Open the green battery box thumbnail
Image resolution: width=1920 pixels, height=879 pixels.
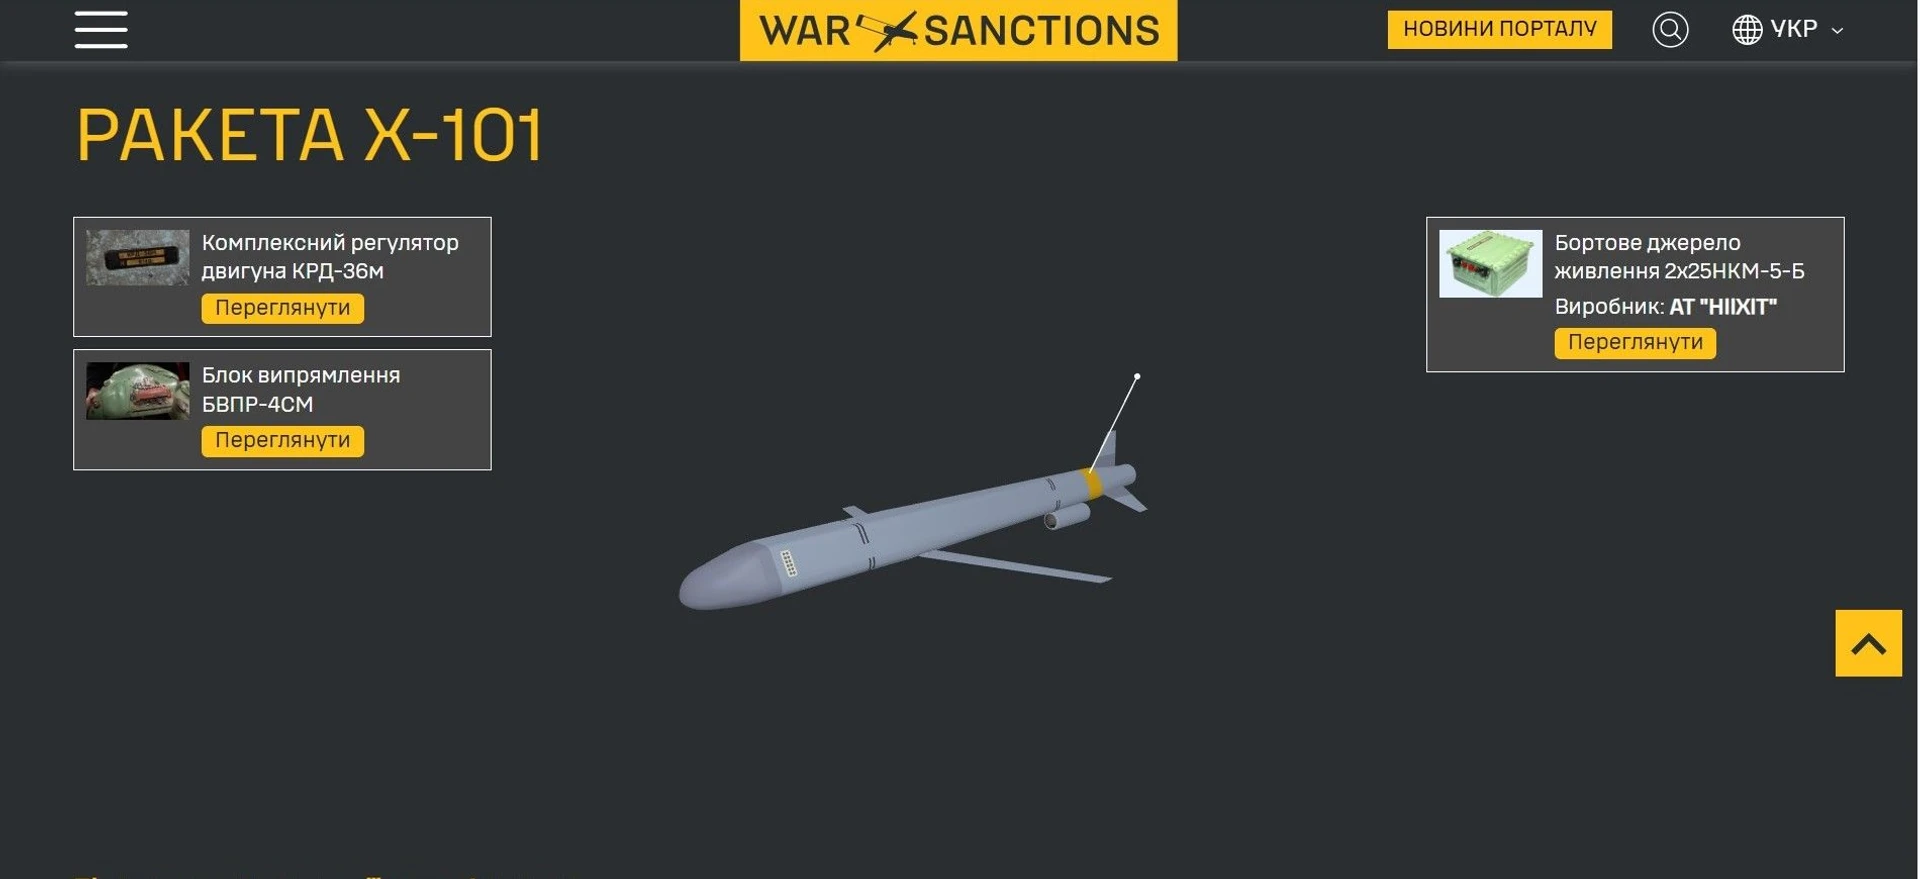click(1490, 264)
